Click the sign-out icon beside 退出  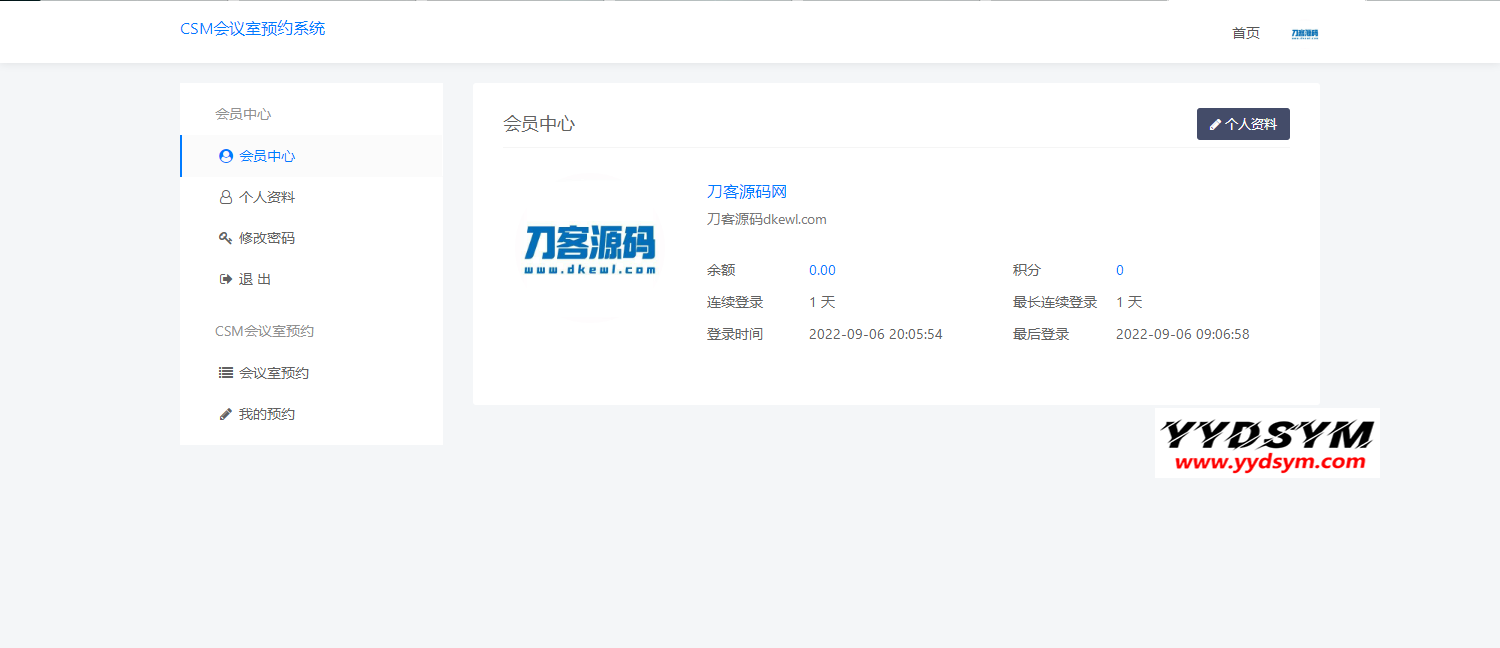pyautogui.click(x=226, y=279)
